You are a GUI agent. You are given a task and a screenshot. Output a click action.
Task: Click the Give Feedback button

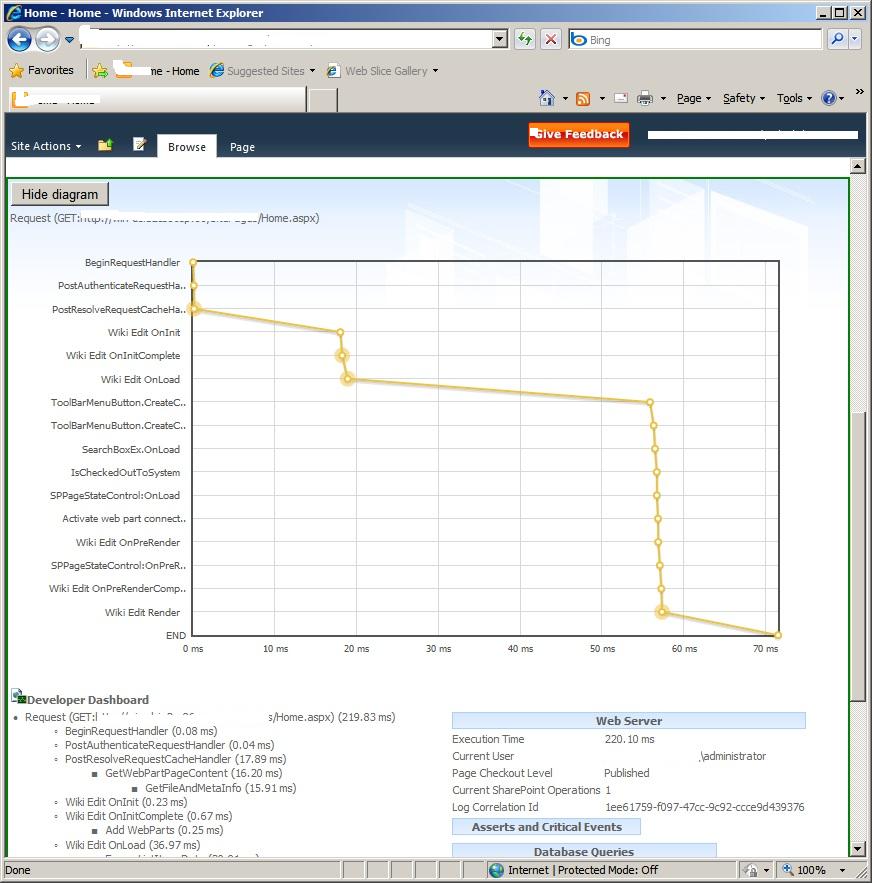pyautogui.click(x=579, y=135)
